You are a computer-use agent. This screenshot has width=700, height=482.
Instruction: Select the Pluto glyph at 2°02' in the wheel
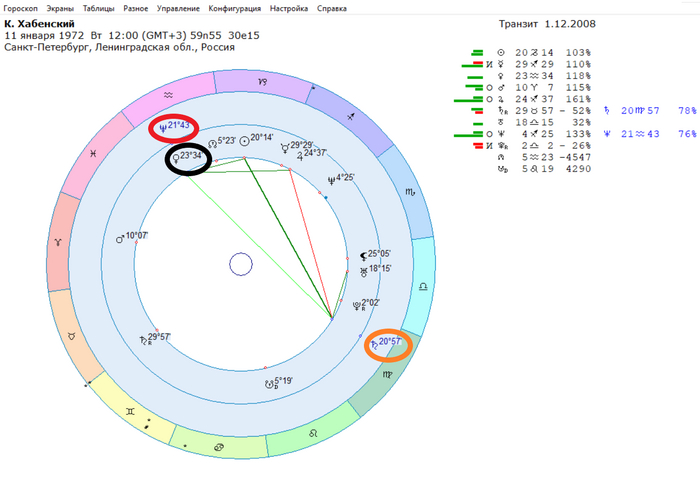pyautogui.click(x=357, y=306)
